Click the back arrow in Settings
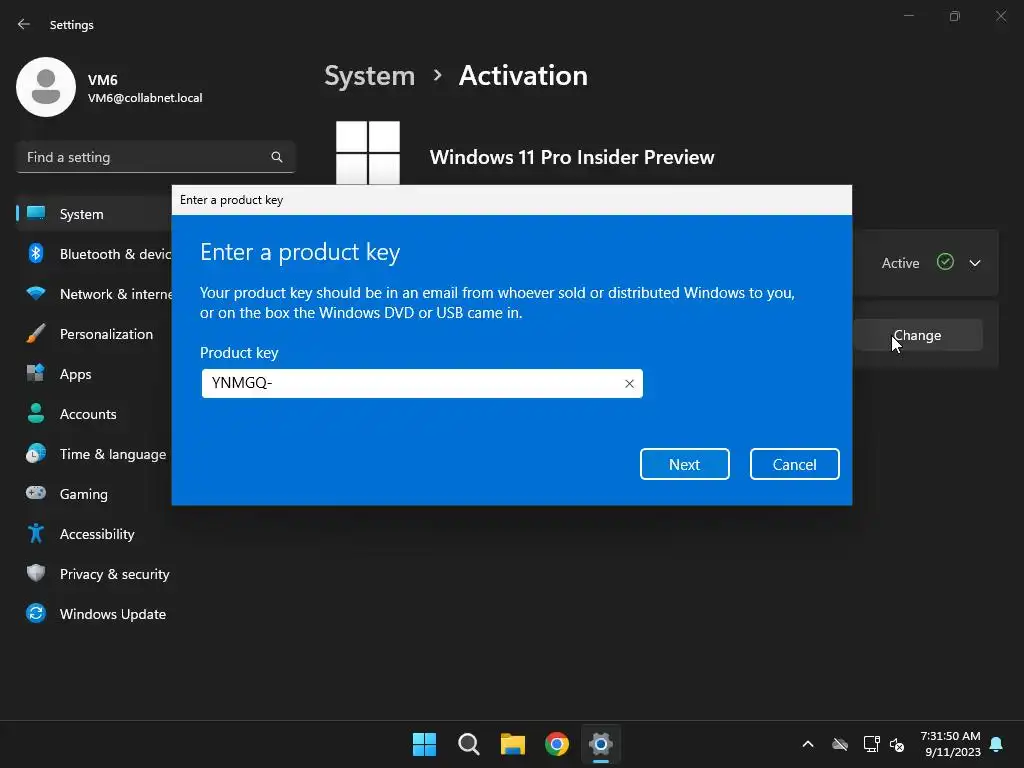 [24, 24]
